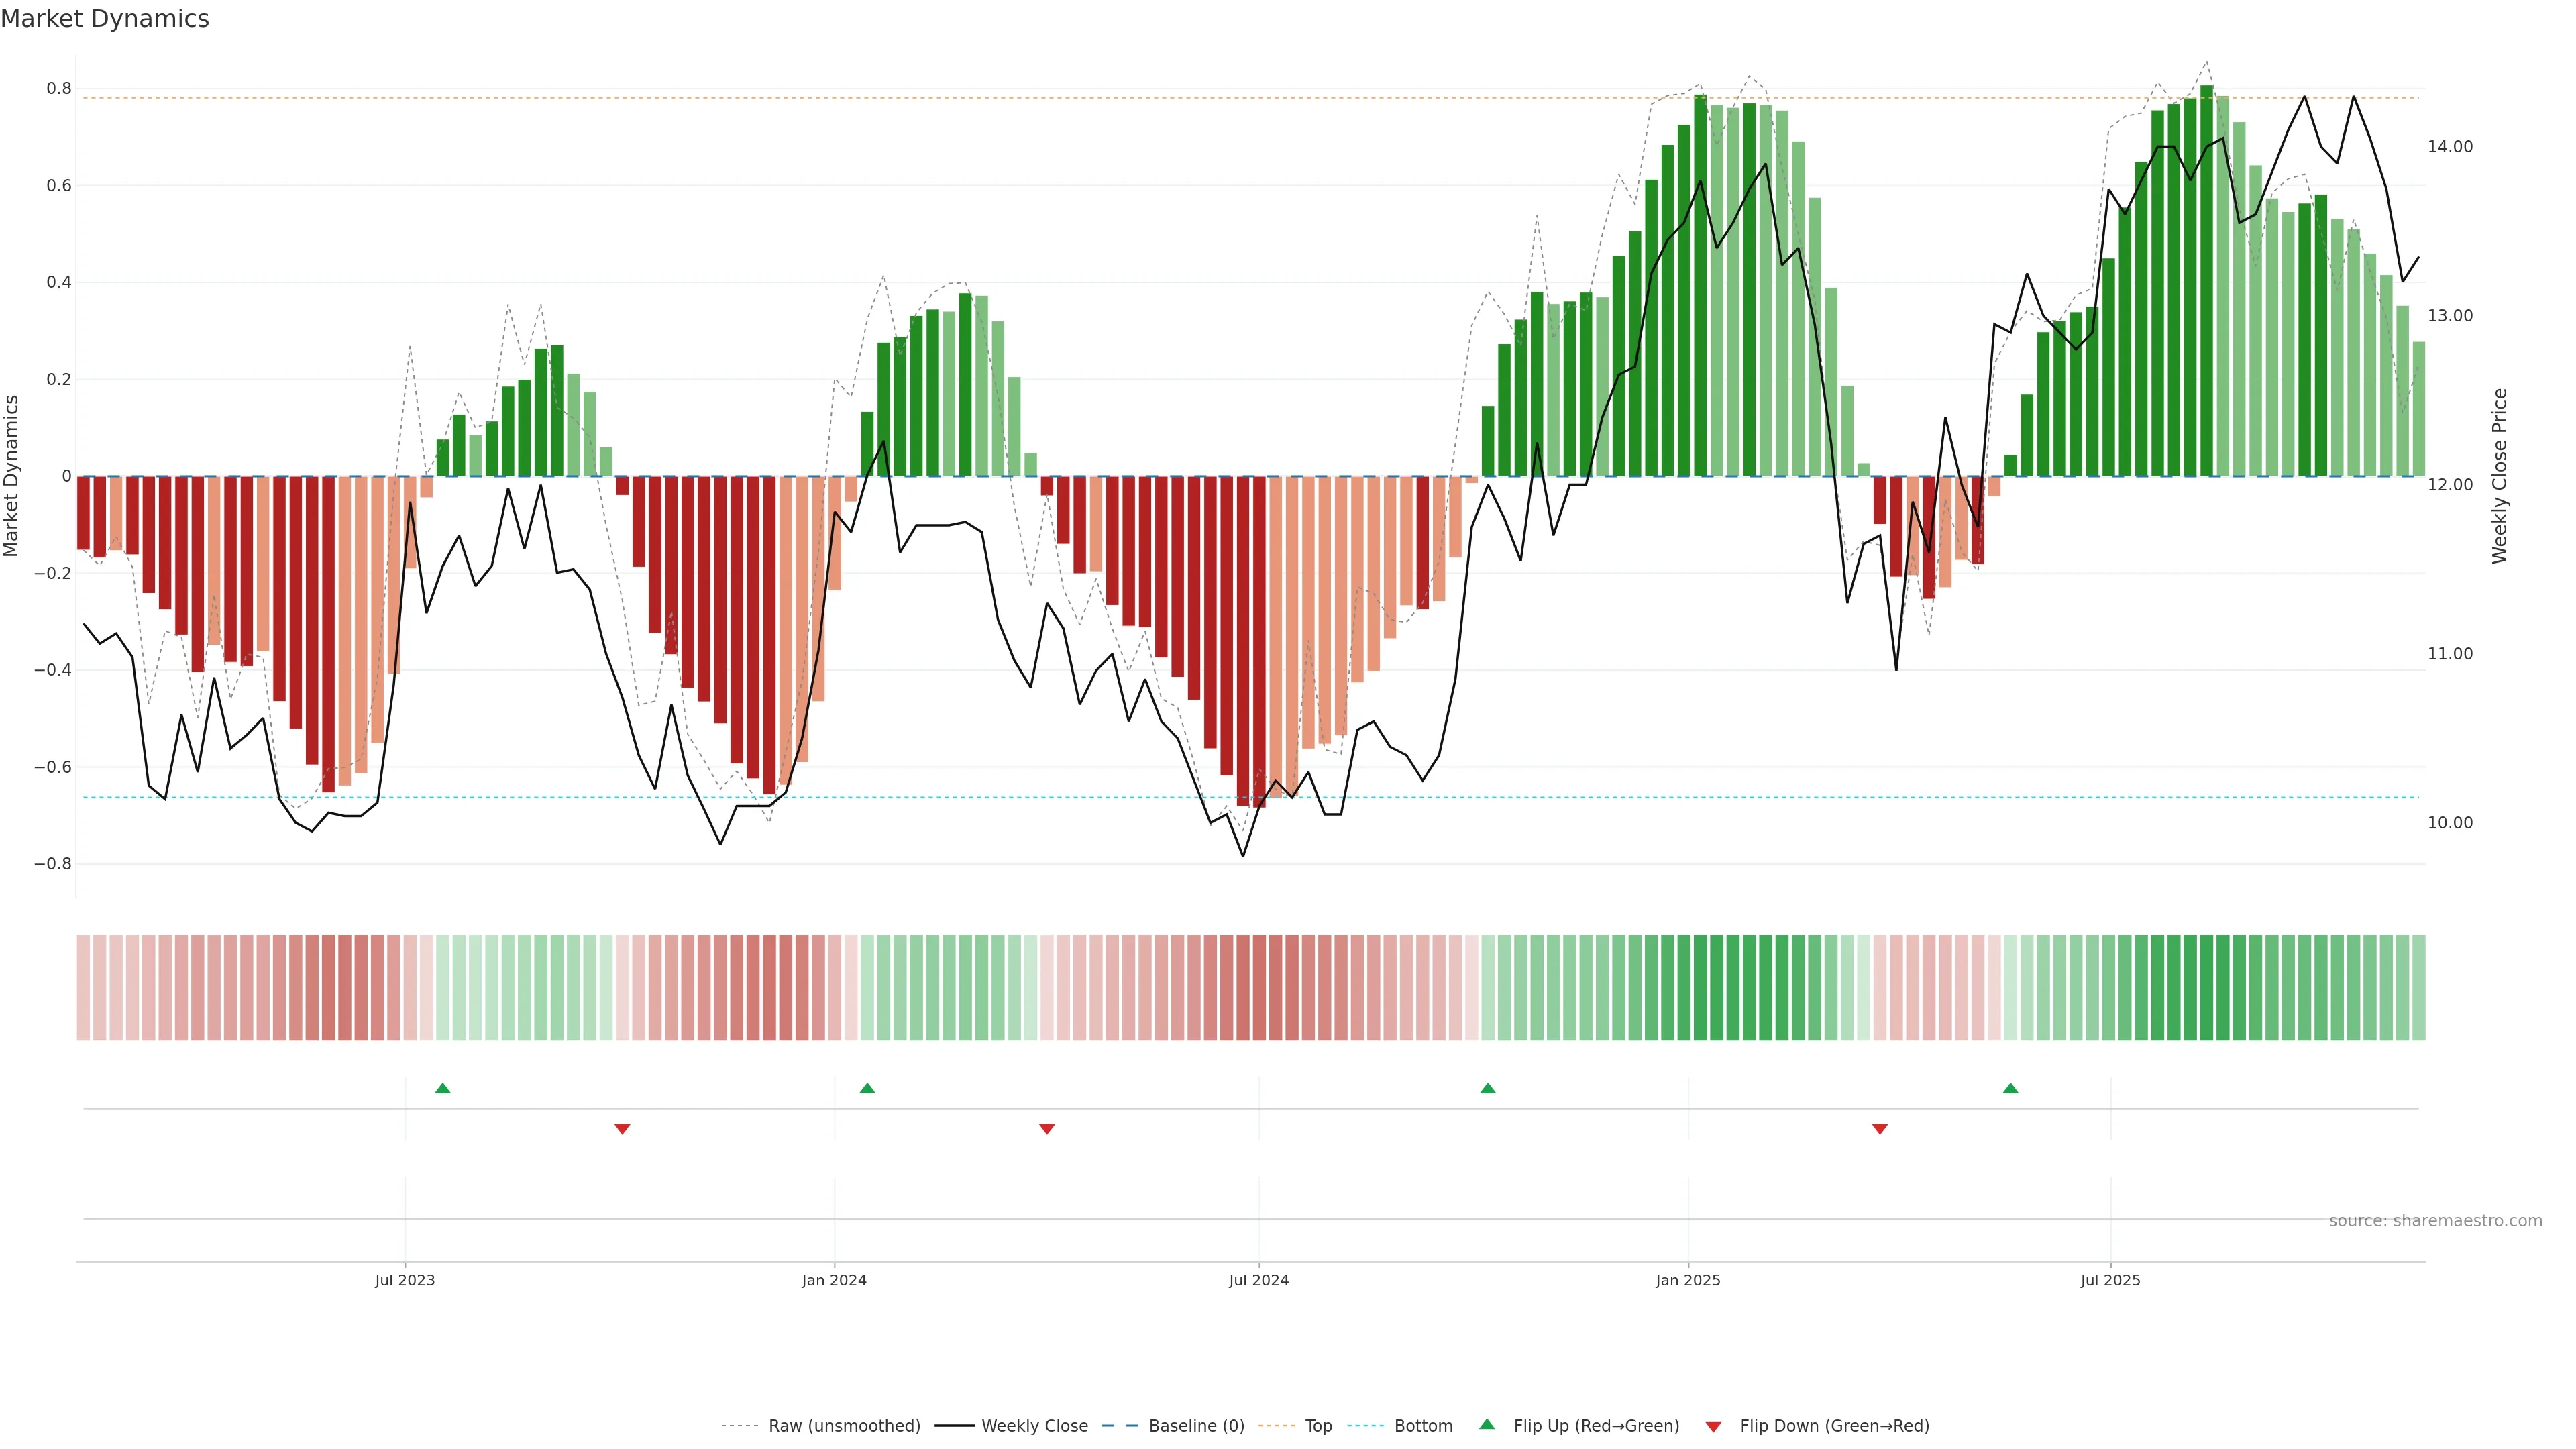Click the first red flip-down triangle in late 2023
2576x1449 pixels.
[622, 1129]
